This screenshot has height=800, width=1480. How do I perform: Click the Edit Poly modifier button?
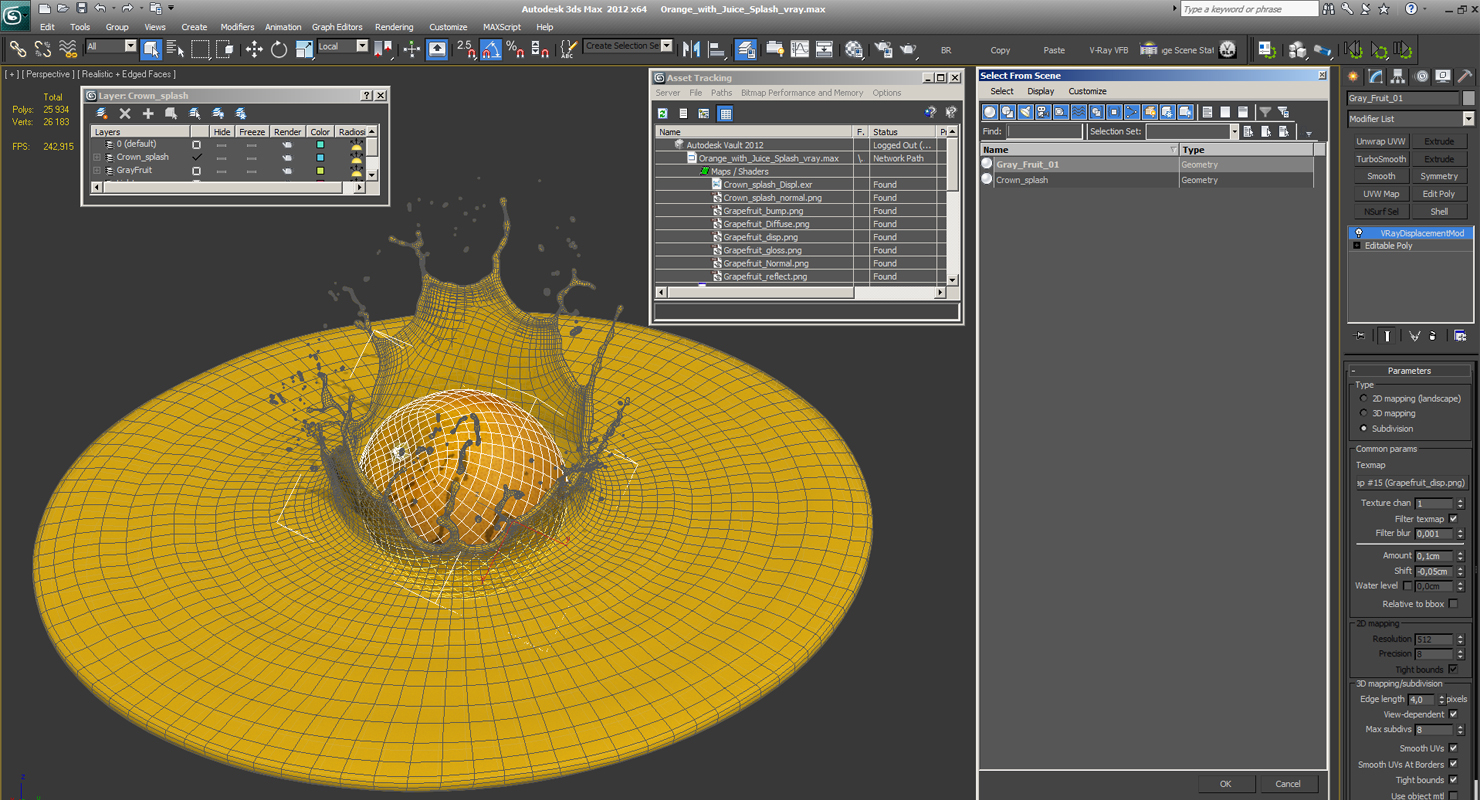click(x=1439, y=194)
